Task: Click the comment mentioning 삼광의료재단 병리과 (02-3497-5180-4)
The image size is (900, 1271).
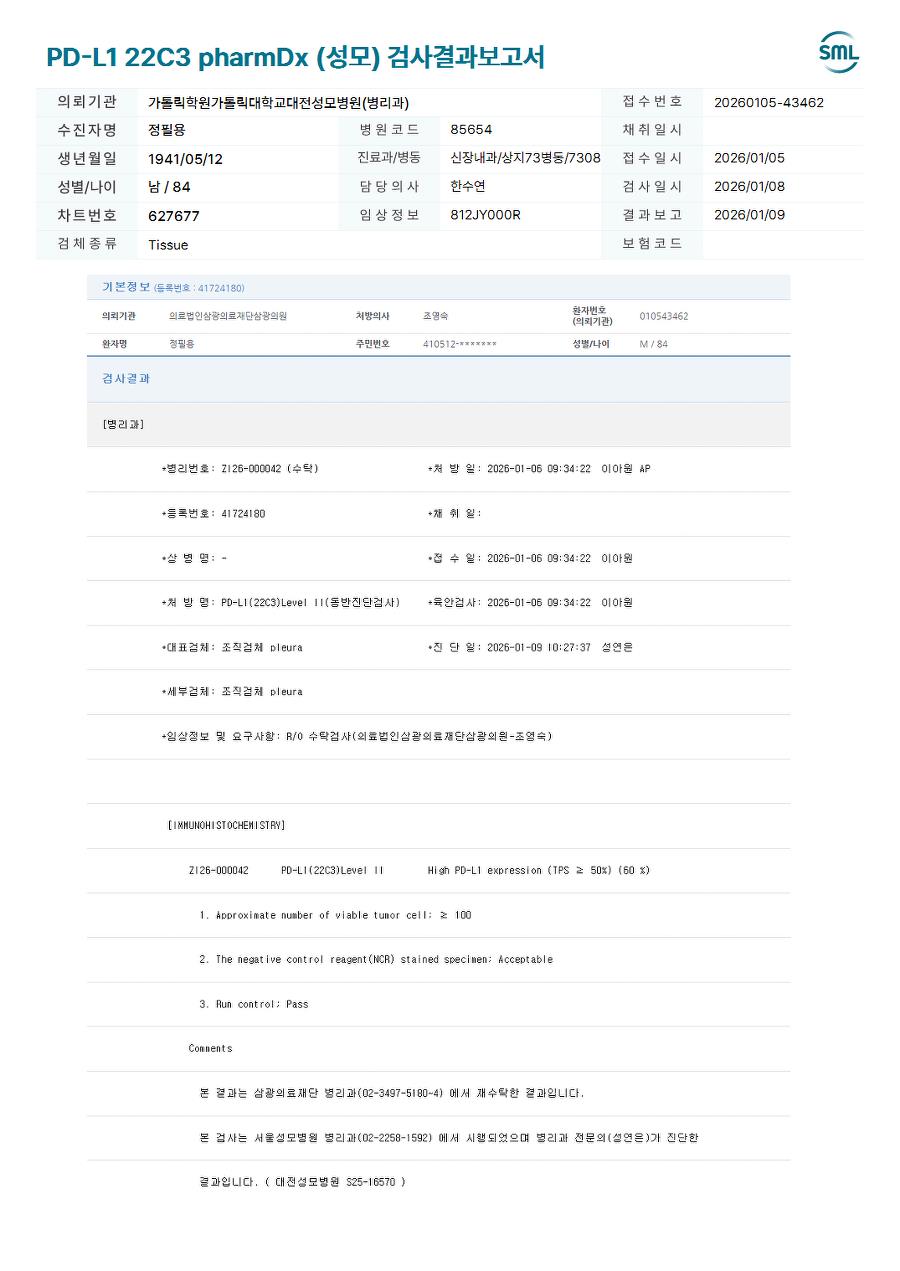Action: tap(392, 1093)
